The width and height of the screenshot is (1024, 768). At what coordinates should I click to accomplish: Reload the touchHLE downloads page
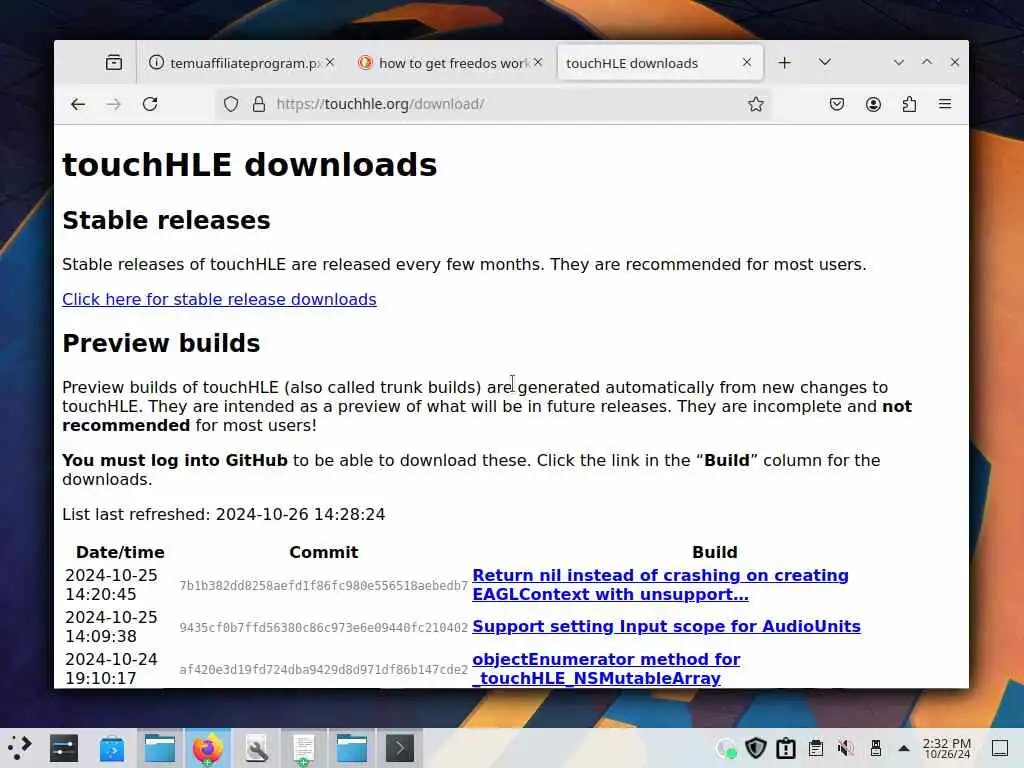click(x=150, y=104)
